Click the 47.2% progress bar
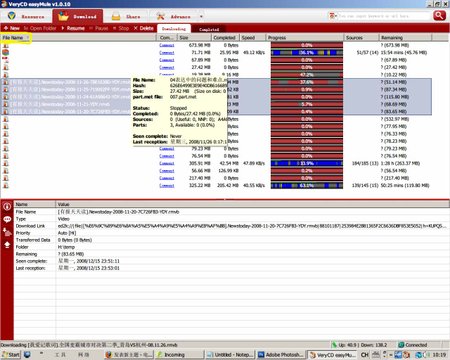 (x=307, y=75)
